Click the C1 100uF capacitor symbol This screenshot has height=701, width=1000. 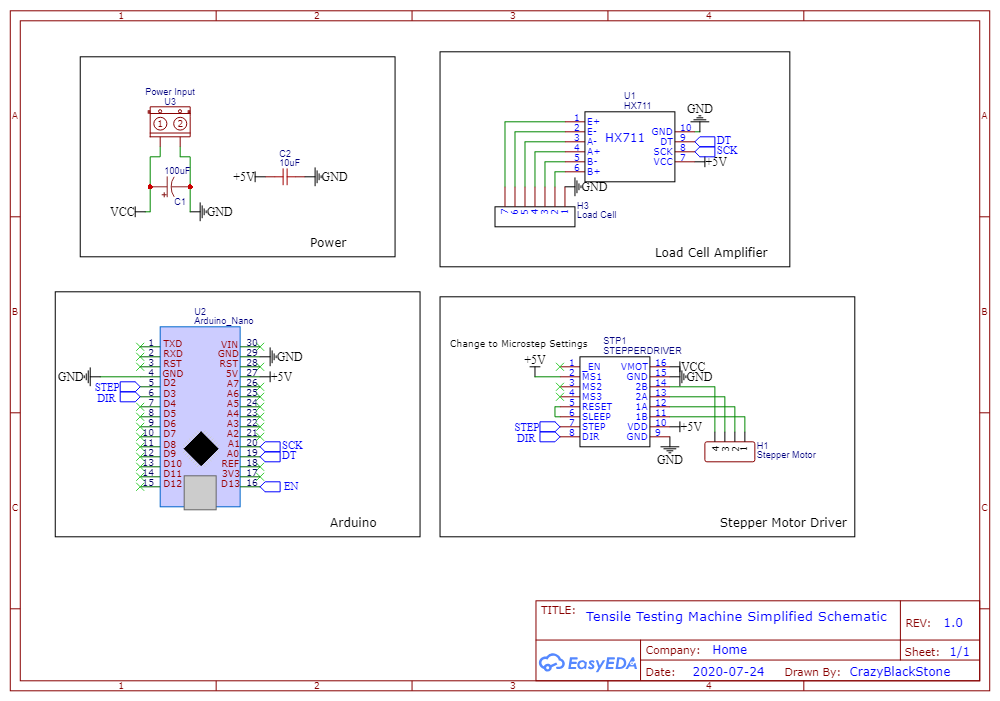[170, 187]
